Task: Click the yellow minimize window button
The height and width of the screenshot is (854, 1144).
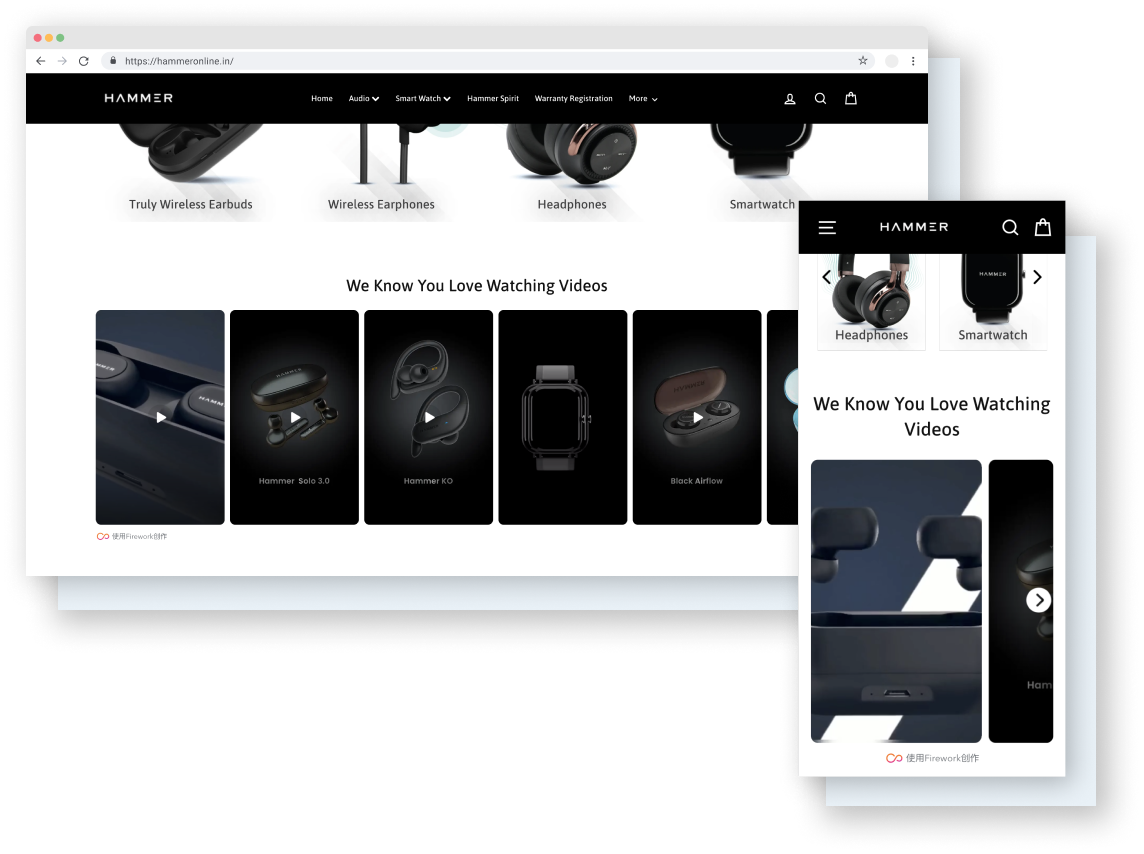Action: click(49, 38)
